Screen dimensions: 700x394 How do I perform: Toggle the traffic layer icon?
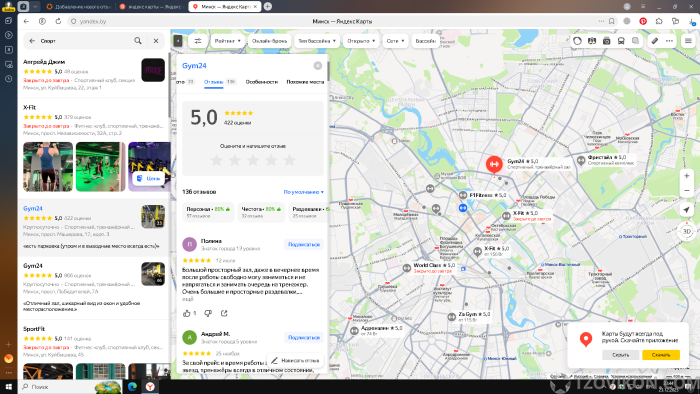pos(577,41)
